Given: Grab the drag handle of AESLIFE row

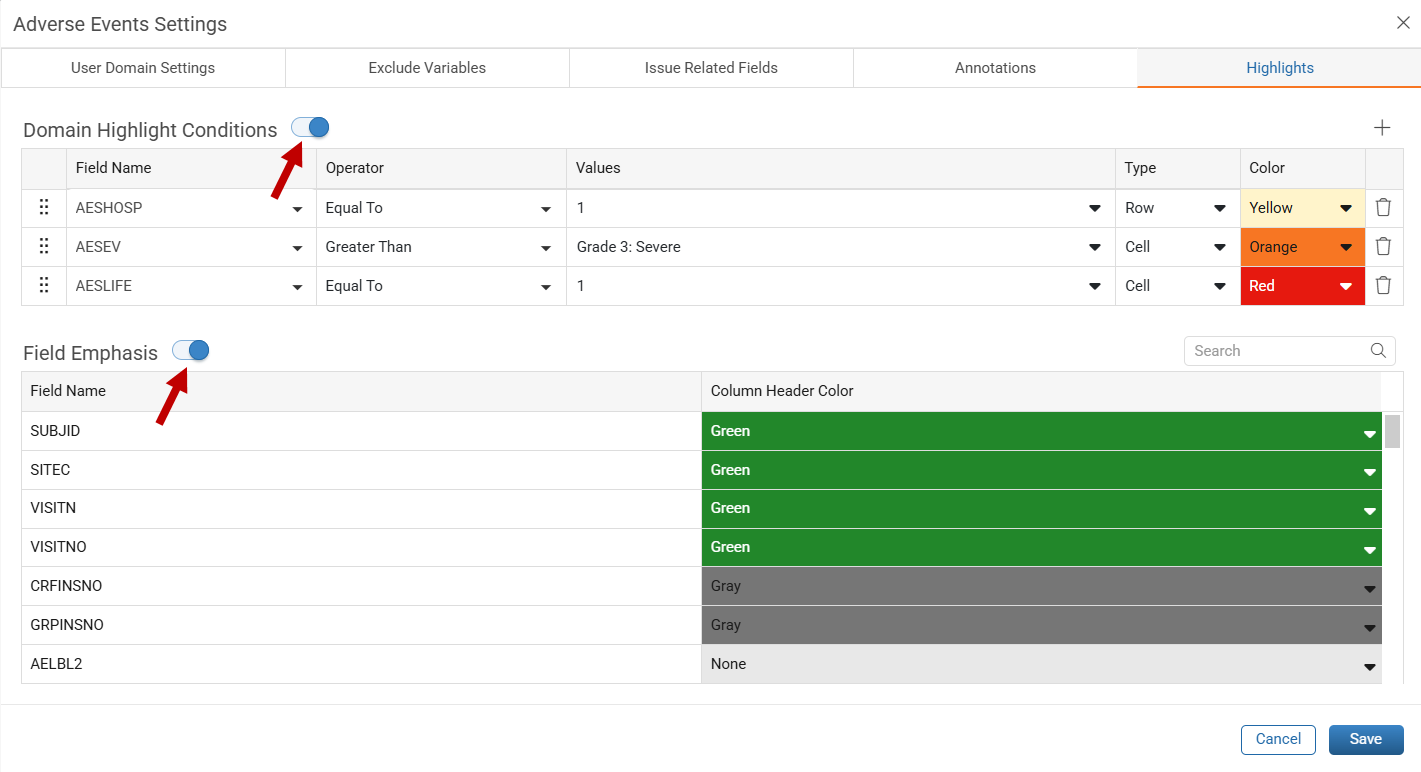Looking at the screenshot, I should coord(44,286).
